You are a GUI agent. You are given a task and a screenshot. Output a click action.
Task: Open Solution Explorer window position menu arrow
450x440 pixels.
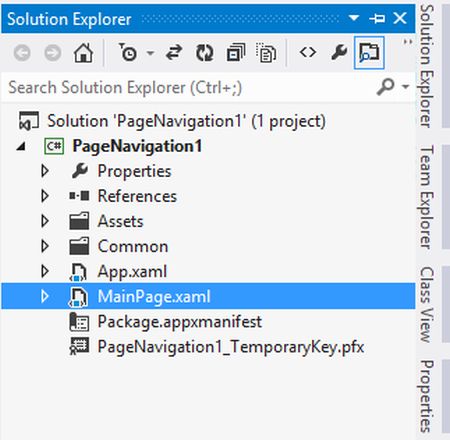click(x=354, y=18)
